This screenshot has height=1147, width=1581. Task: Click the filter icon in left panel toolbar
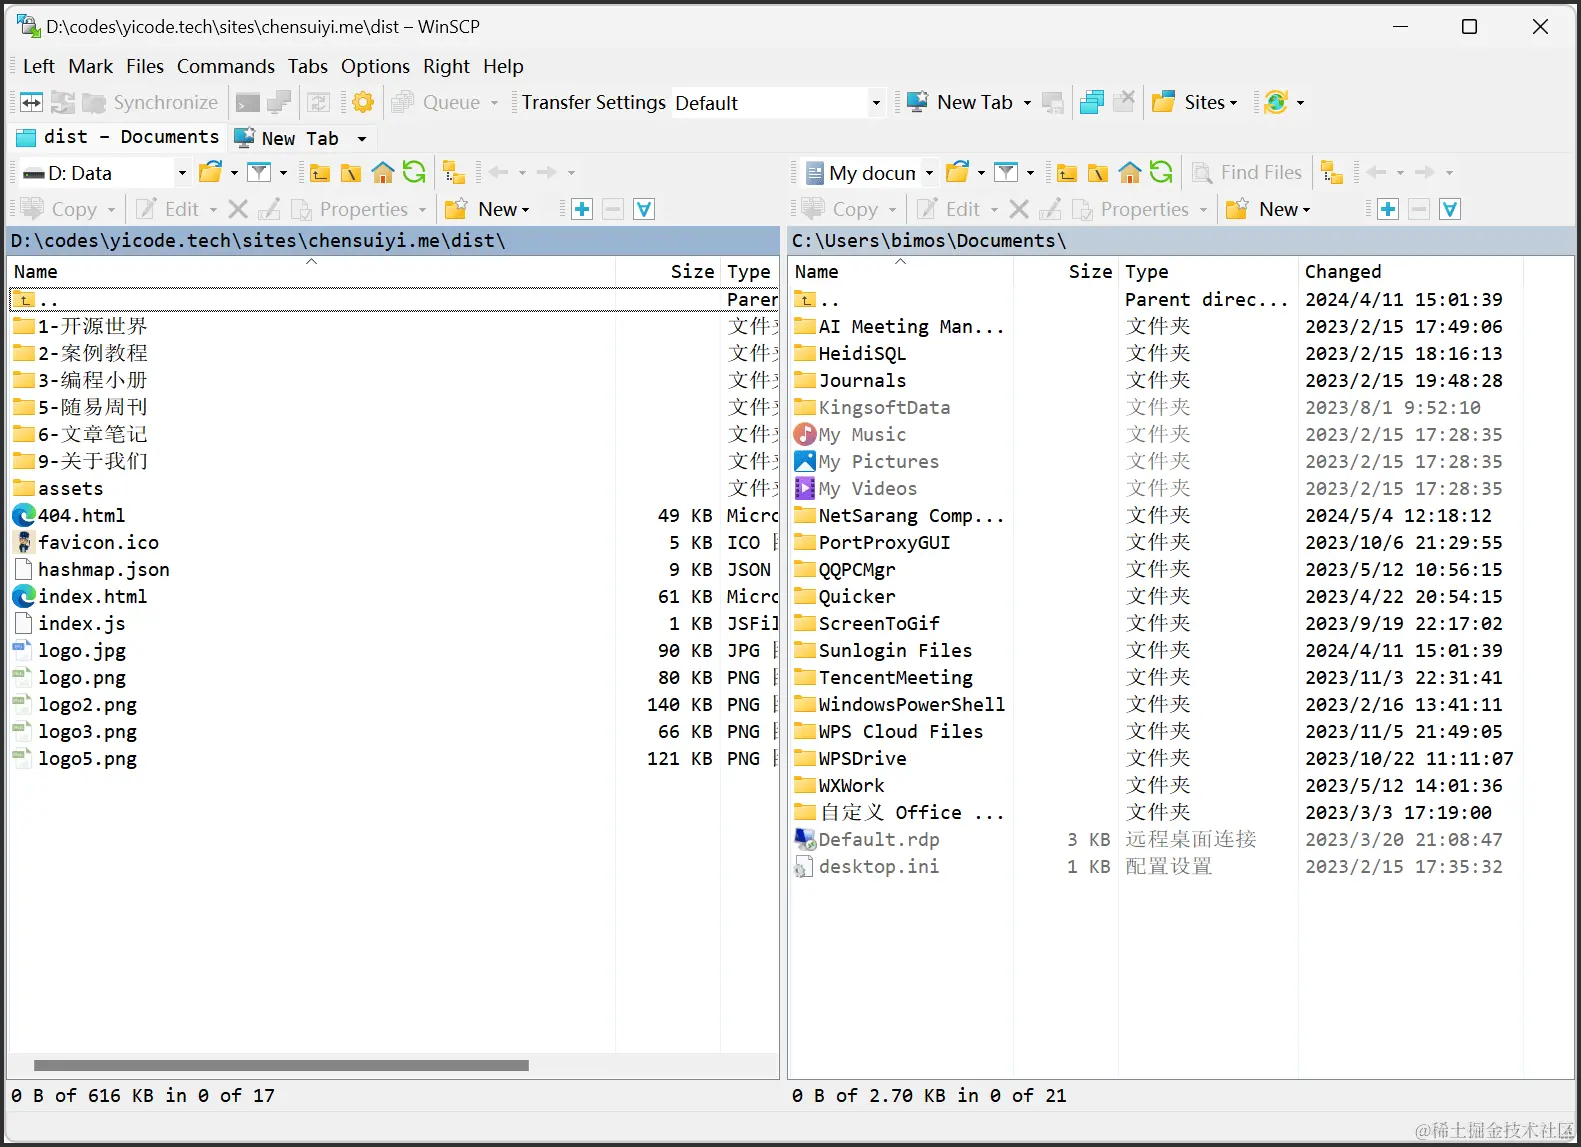[259, 172]
